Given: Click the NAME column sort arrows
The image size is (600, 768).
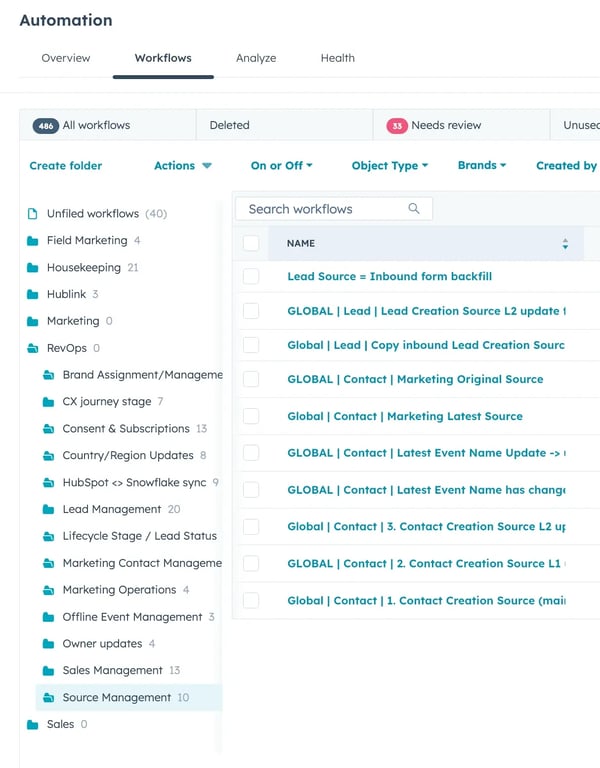Looking at the screenshot, I should pyautogui.click(x=565, y=244).
